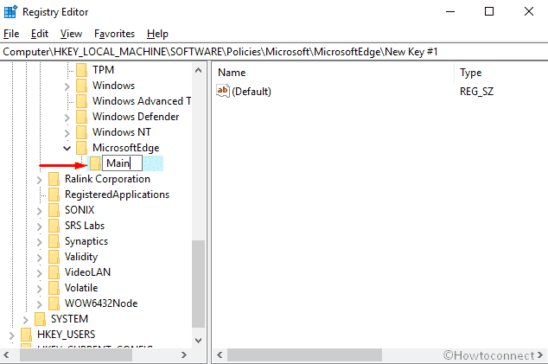Viewport: 548px width, 364px height.
Task: Click values pane scroll left arrow
Action: [220, 355]
